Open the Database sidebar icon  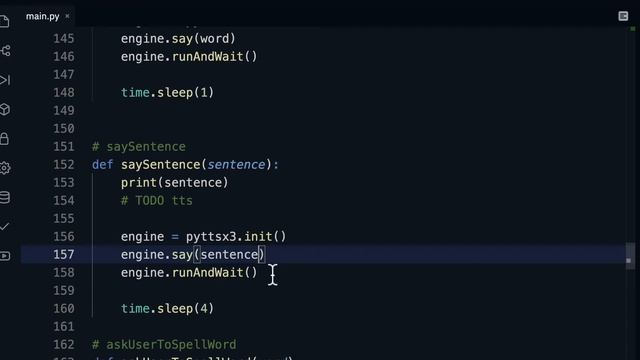pos(5,198)
